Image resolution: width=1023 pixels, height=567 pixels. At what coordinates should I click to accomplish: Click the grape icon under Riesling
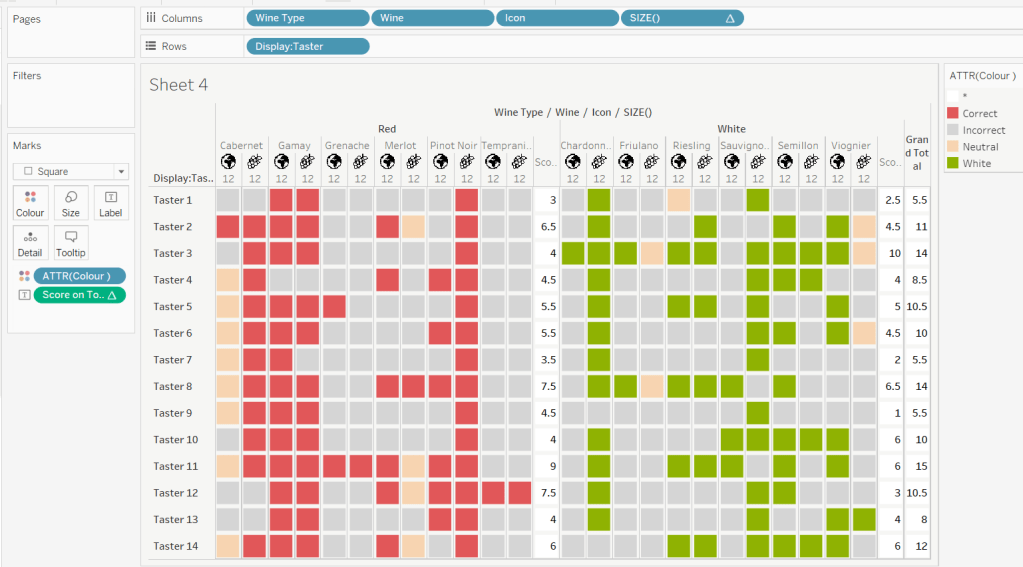tap(705, 161)
